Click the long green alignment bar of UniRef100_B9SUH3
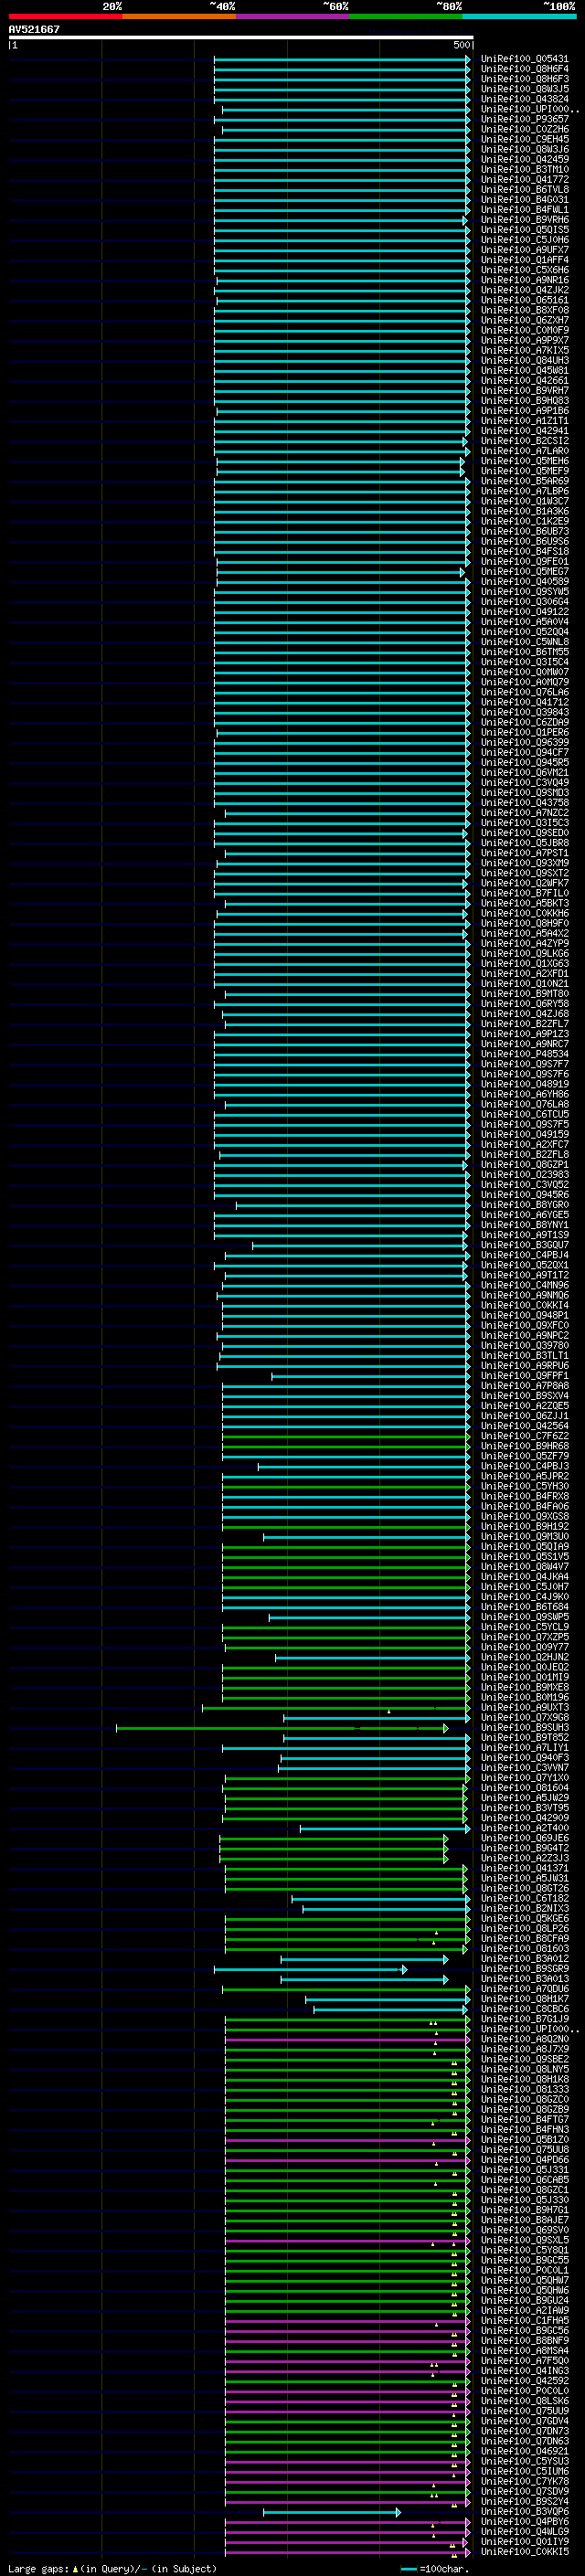585x2576 pixels. [x=282, y=1728]
